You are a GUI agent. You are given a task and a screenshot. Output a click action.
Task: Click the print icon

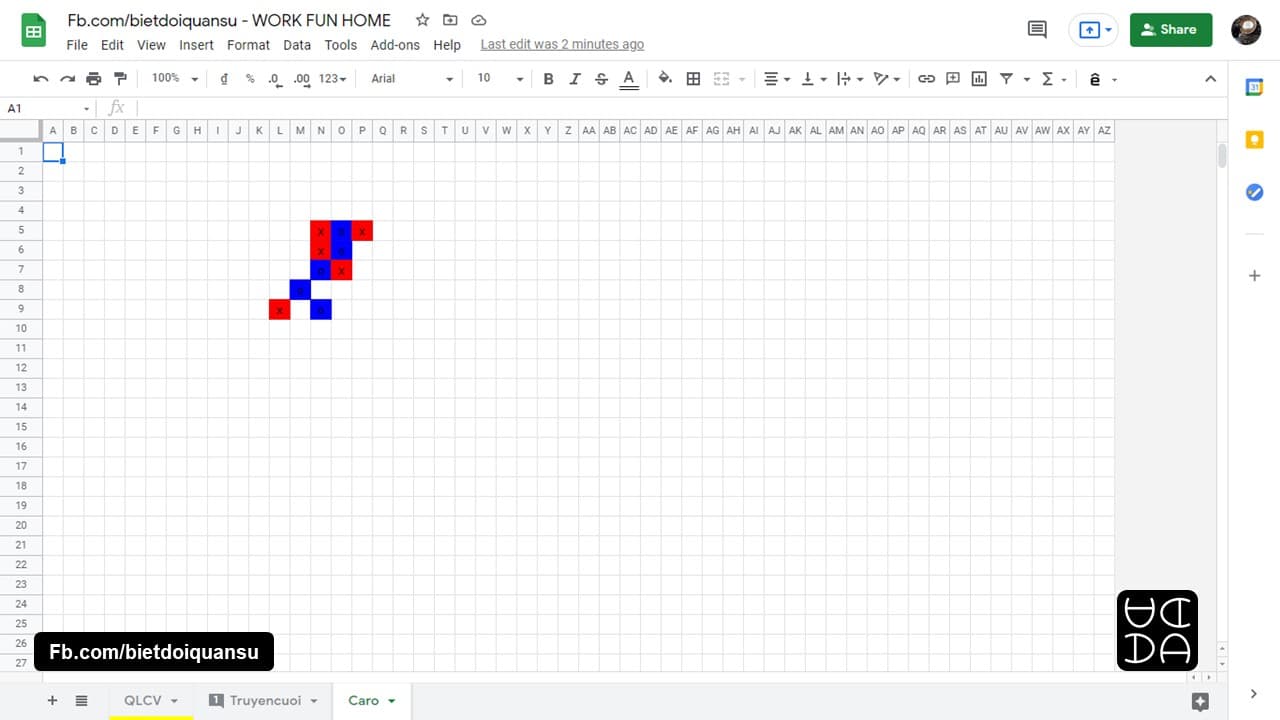94,79
